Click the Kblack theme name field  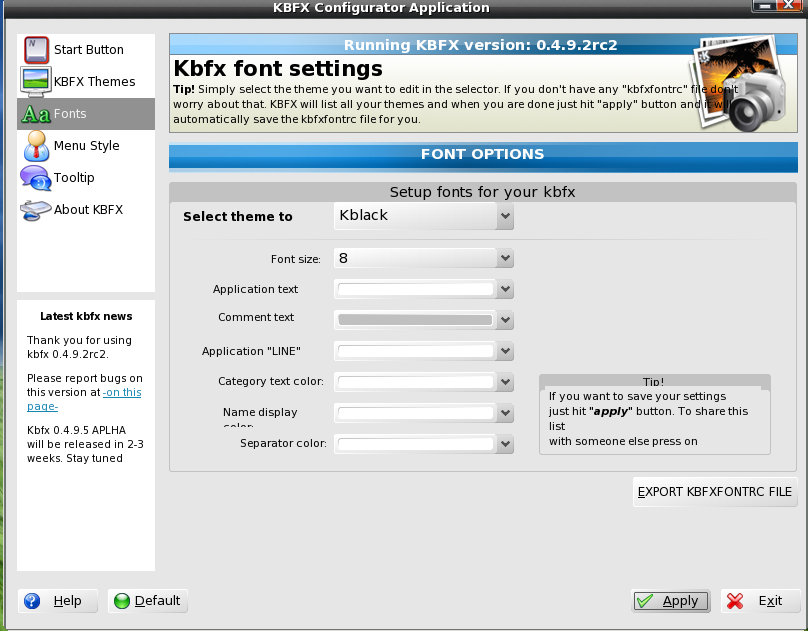[x=415, y=215]
